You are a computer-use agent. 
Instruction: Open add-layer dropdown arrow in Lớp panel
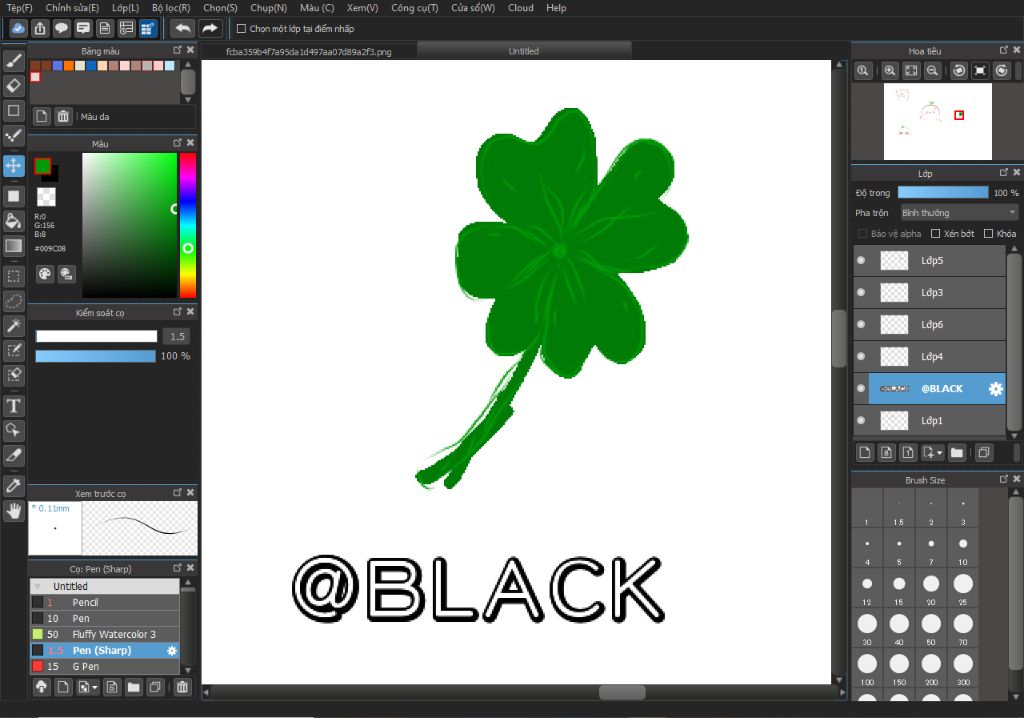[940, 452]
